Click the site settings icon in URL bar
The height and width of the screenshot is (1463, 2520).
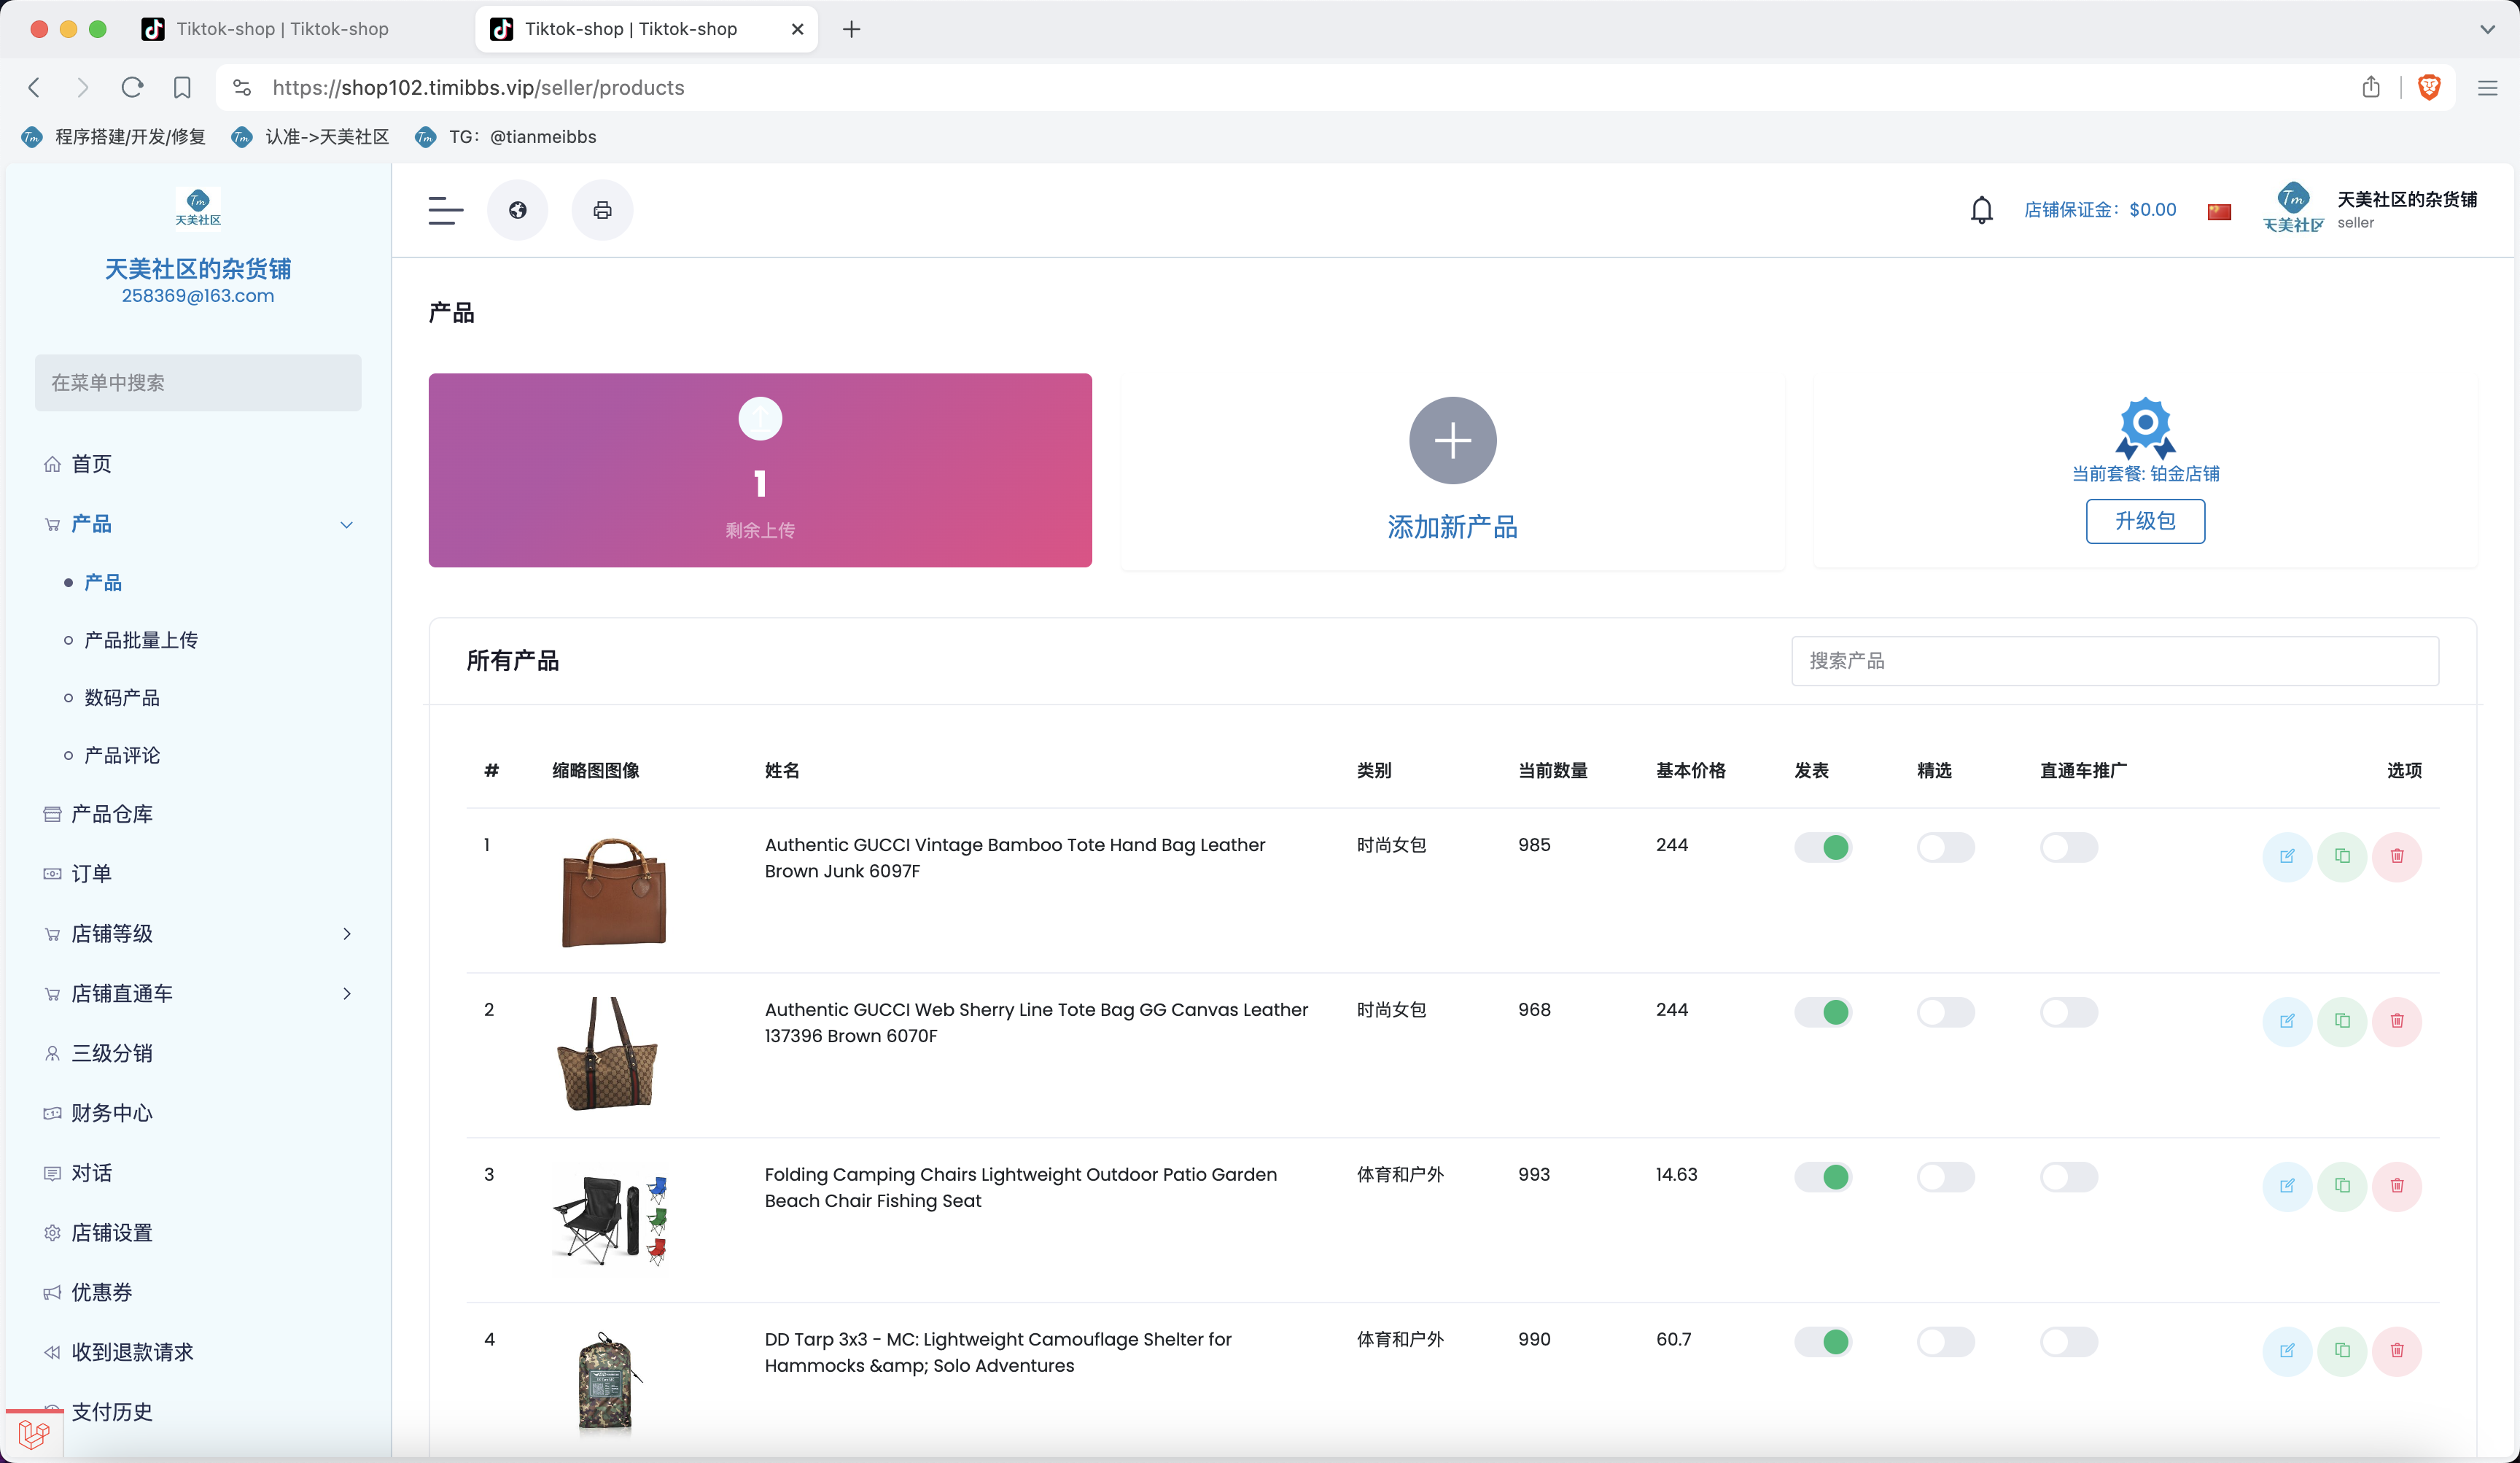(242, 88)
